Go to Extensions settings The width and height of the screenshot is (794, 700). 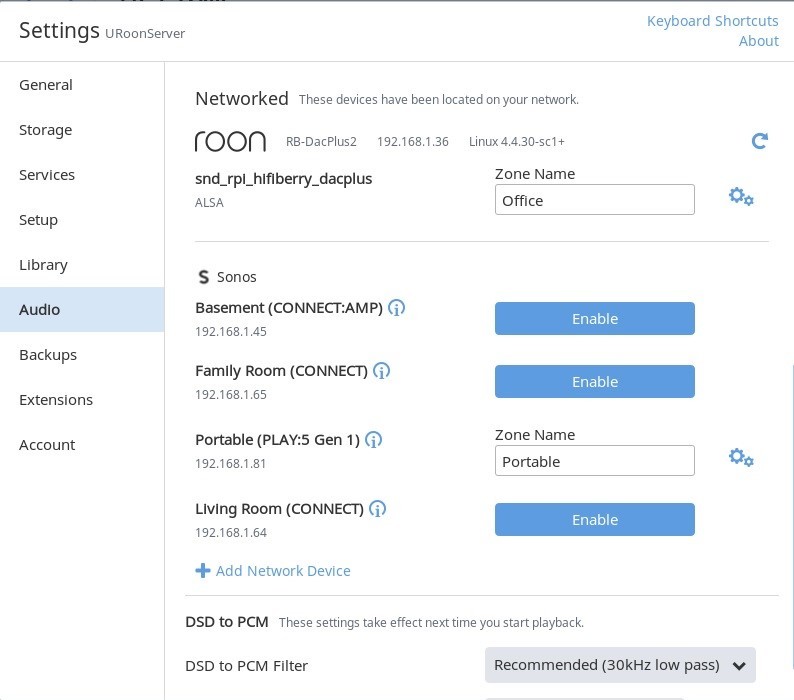click(82, 400)
